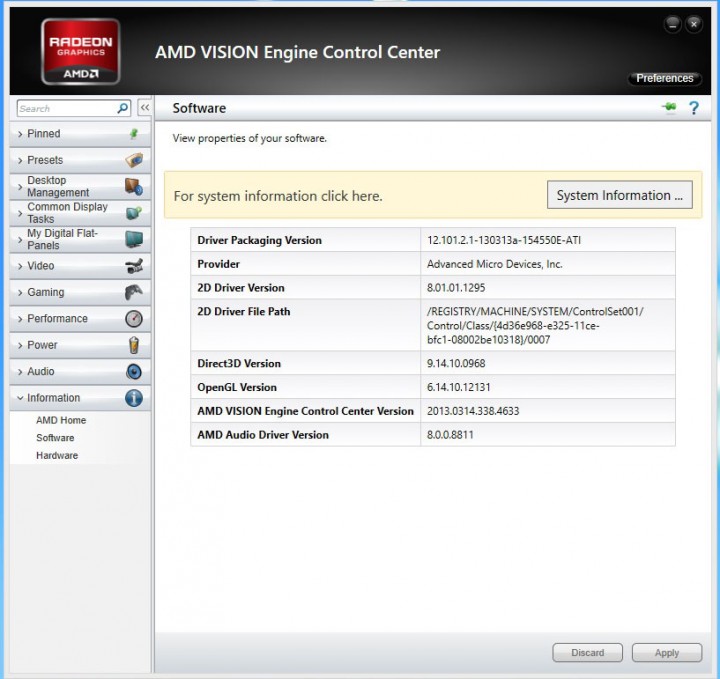Click the Driver Packaging Version label
720x679 pixels.
[259, 240]
